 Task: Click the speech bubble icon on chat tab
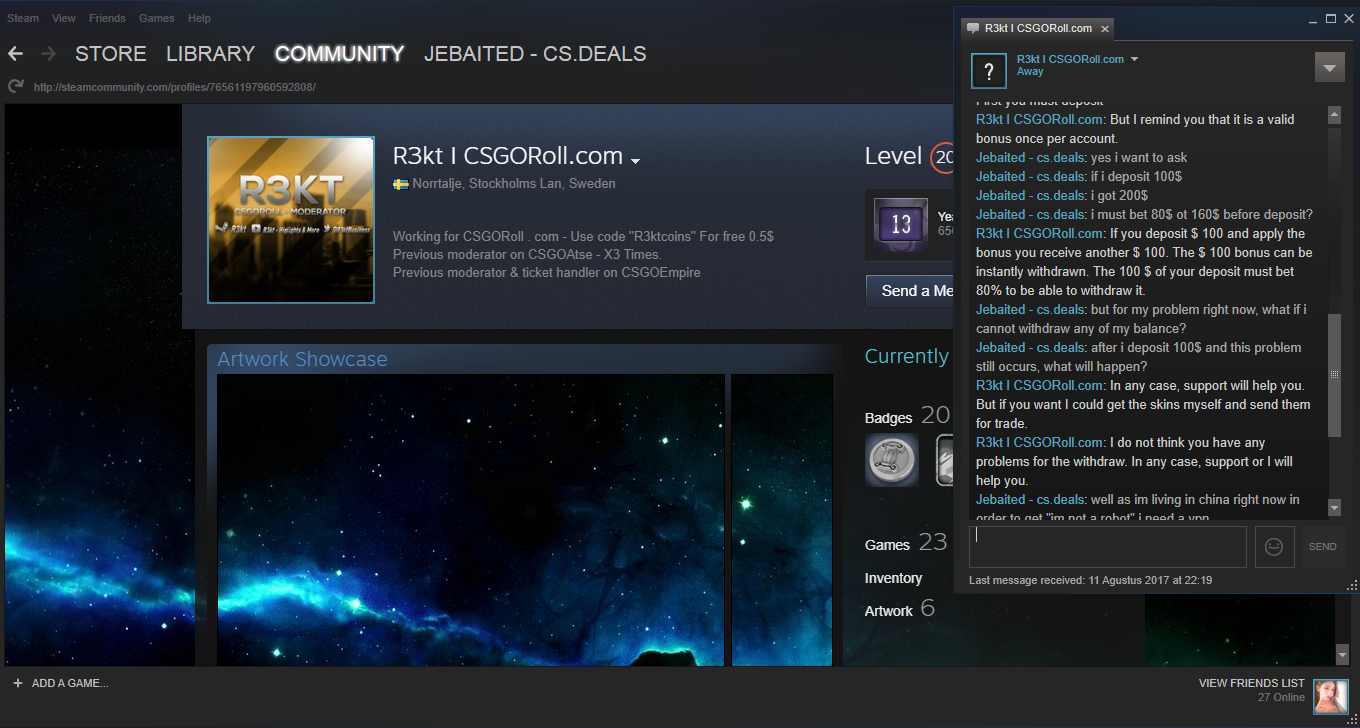973,28
